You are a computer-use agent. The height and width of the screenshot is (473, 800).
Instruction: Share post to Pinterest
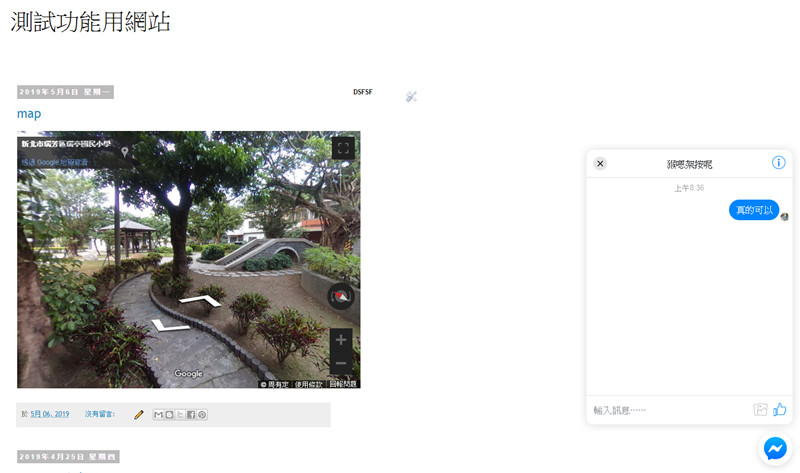click(202, 415)
